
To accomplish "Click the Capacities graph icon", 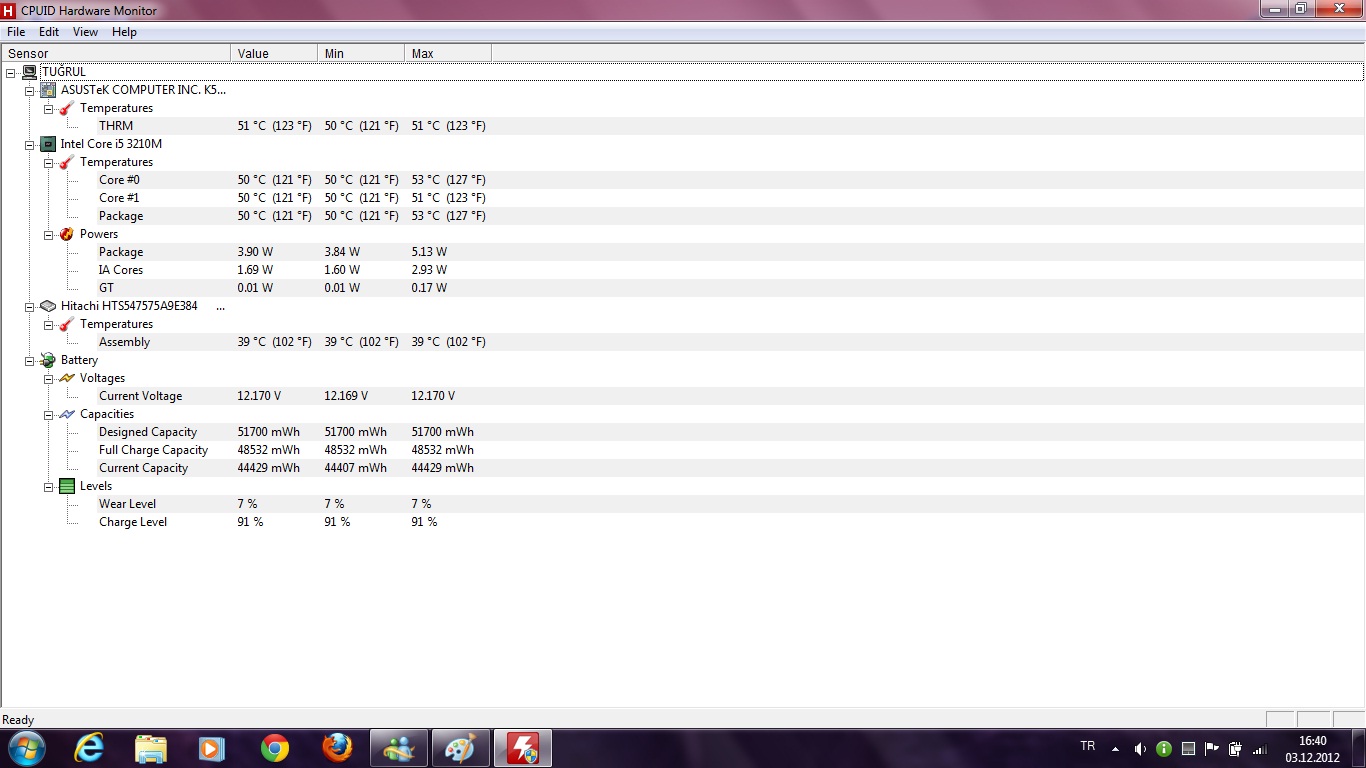I will (x=67, y=414).
